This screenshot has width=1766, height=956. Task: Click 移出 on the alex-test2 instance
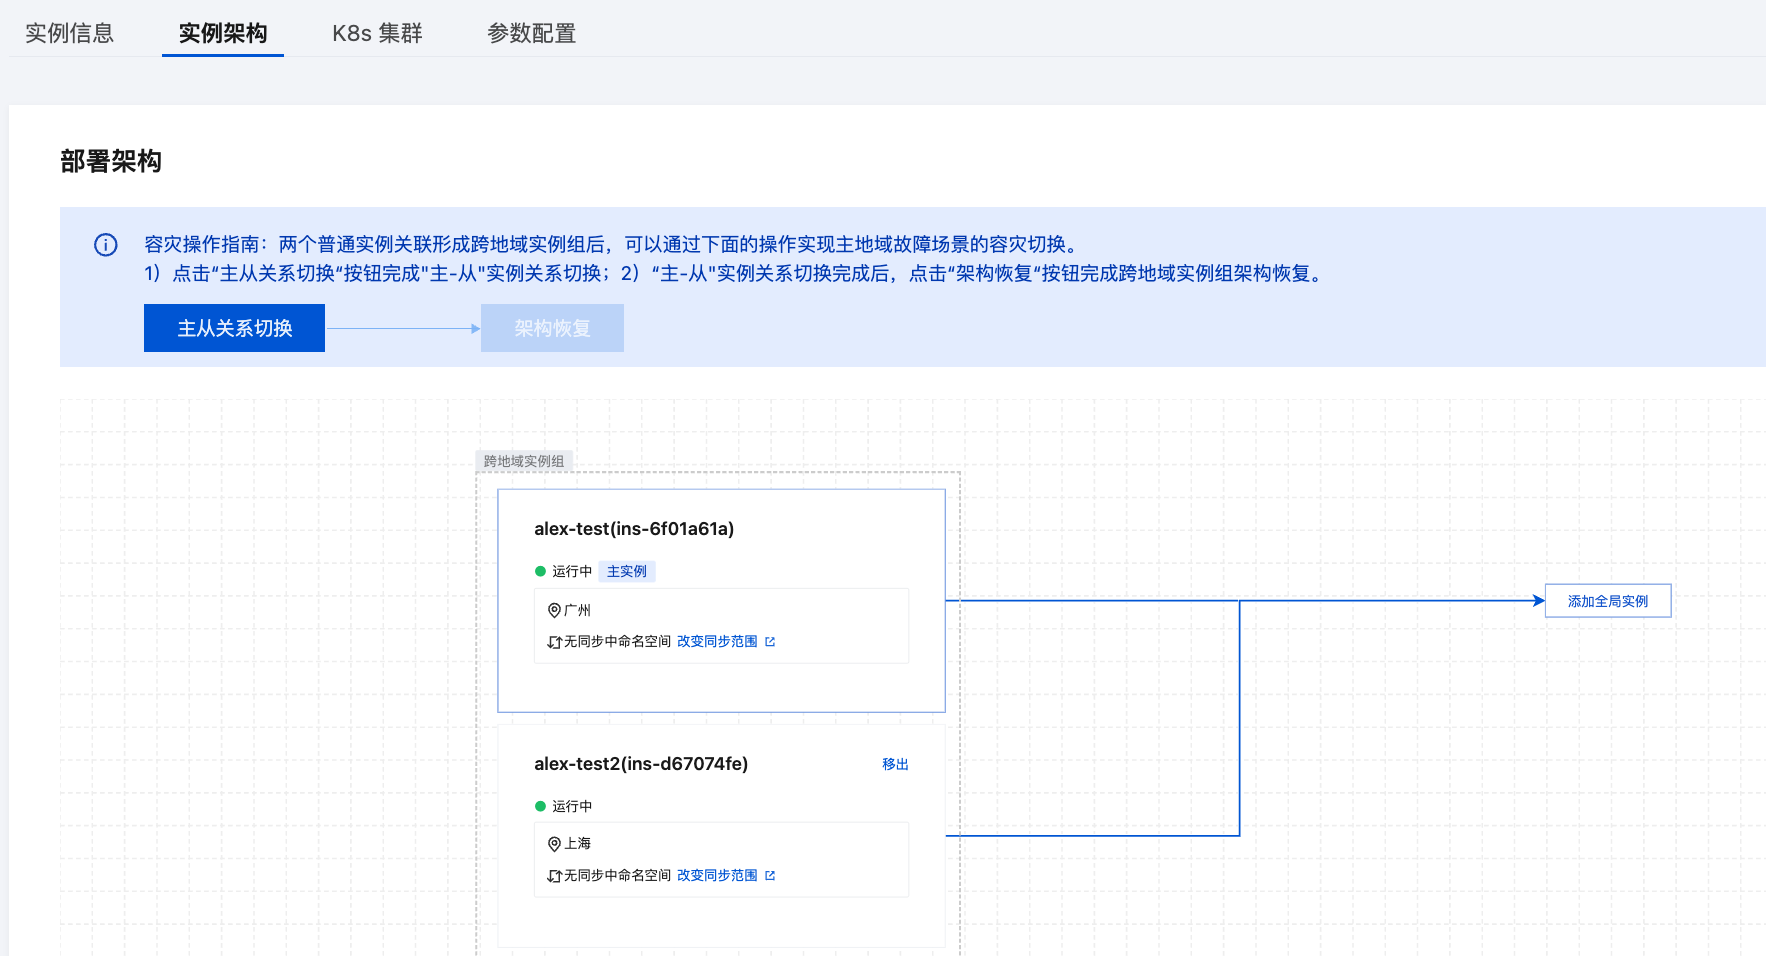pos(895,764)
